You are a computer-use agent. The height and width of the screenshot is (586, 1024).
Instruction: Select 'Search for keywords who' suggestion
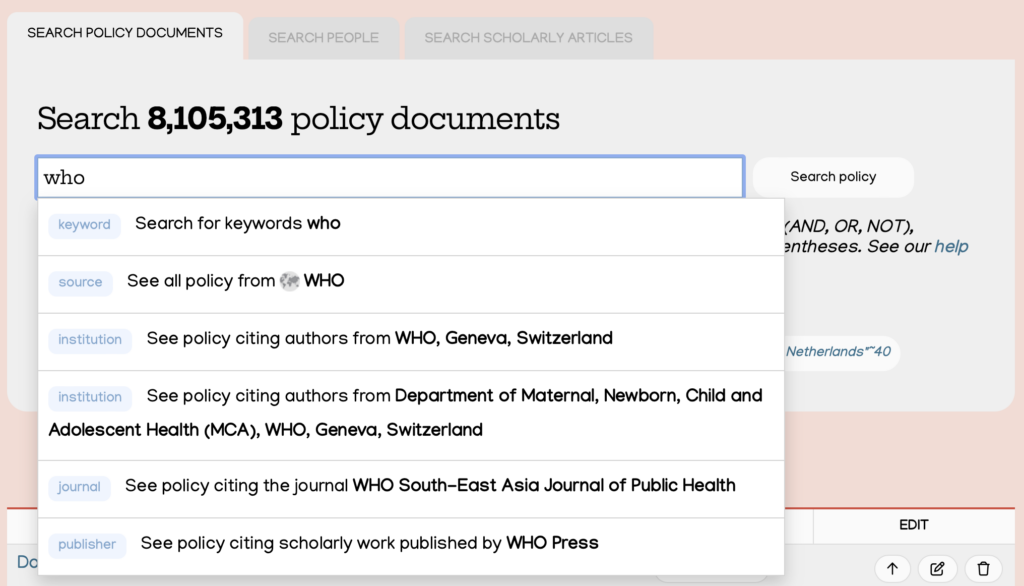click(x=411, y=226)
